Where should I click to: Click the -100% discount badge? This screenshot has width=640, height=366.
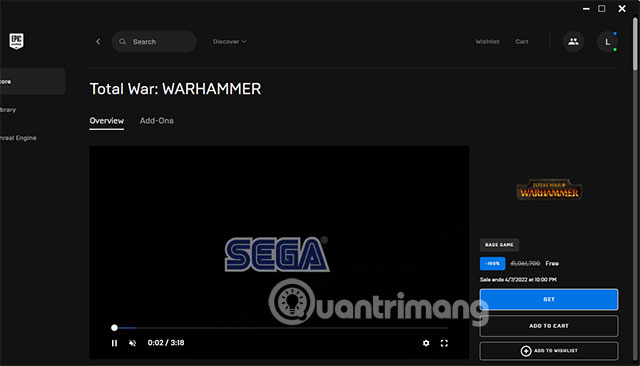492,264
